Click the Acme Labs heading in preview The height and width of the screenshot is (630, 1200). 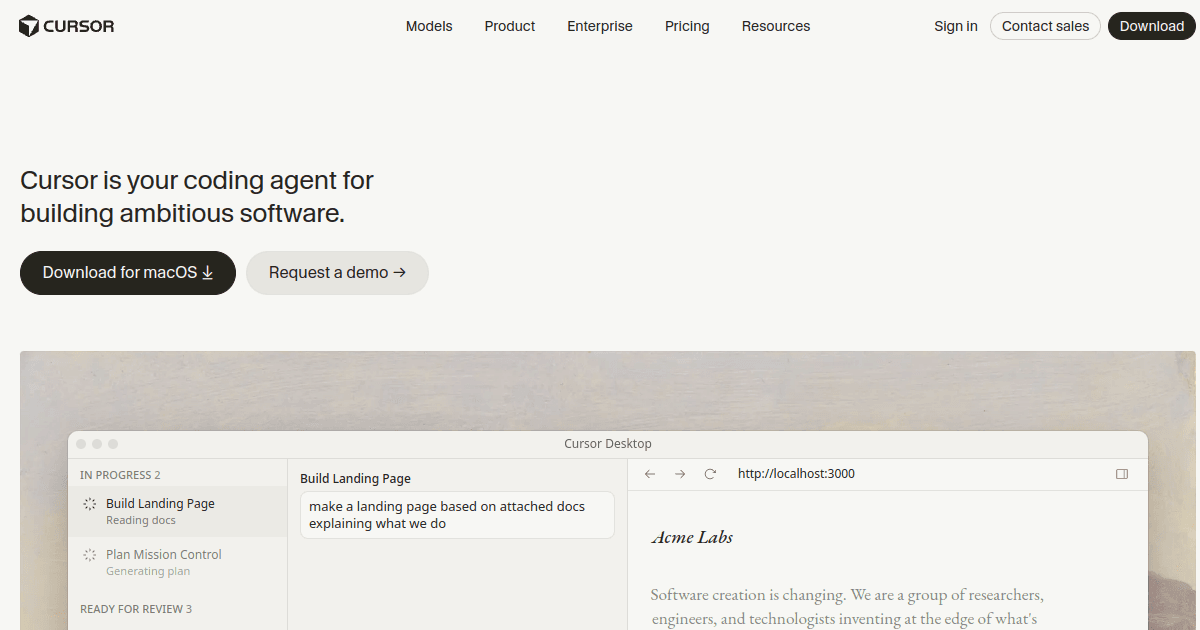[692, 537]
